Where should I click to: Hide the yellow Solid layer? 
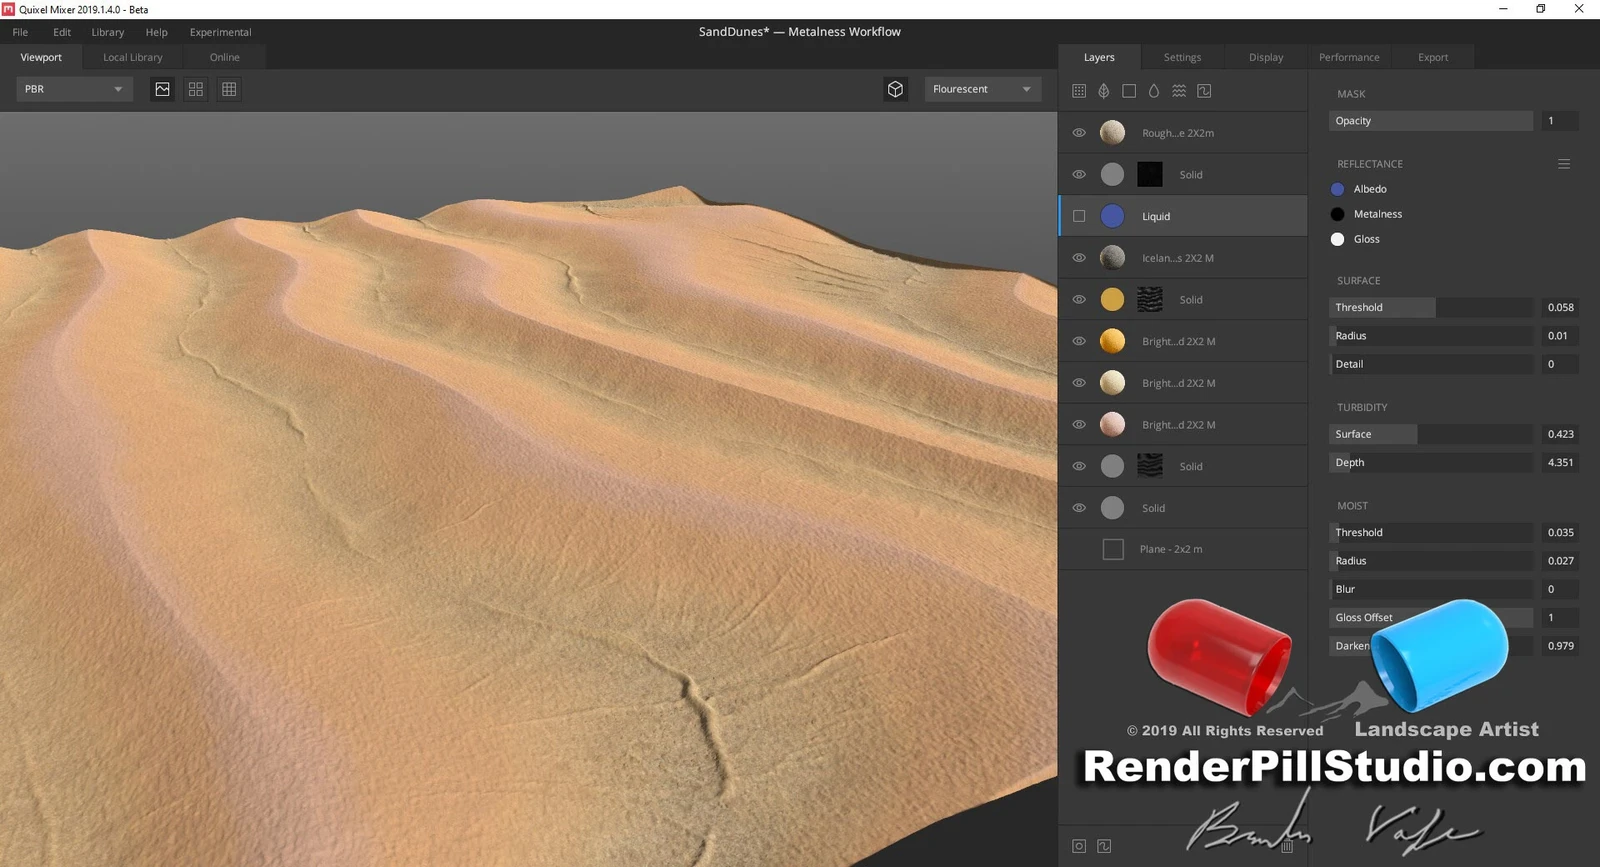pyautogui.click(x=1079, y=300)
